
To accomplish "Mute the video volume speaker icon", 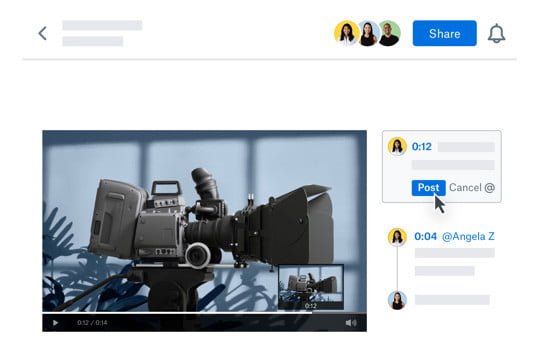I will [x=351, y=323].
